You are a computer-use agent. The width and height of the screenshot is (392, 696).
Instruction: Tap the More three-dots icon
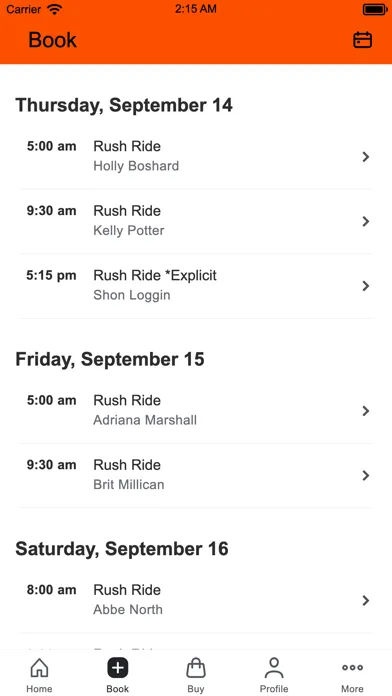[352, 668]
